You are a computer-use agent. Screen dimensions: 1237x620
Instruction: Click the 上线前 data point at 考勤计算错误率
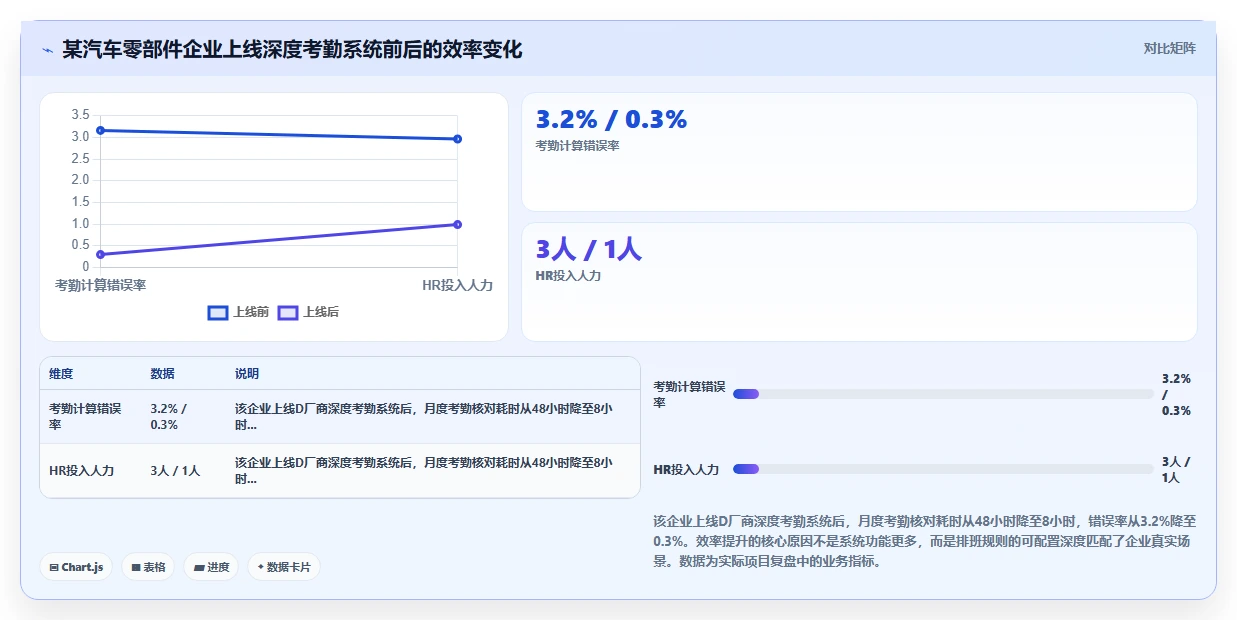point(100,130)
